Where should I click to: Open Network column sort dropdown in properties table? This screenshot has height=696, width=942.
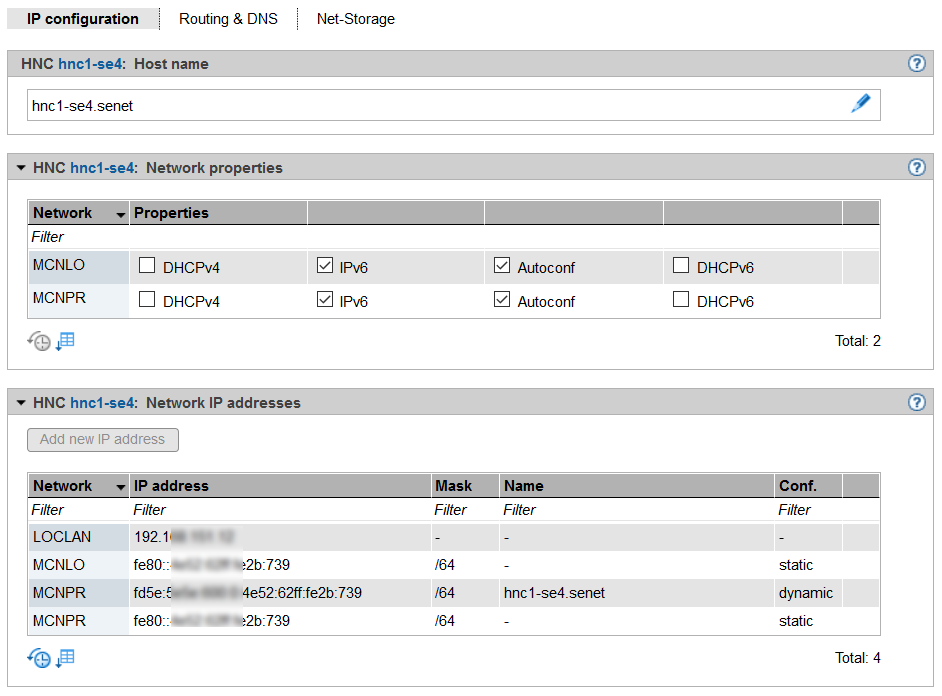tap(121, 214)
